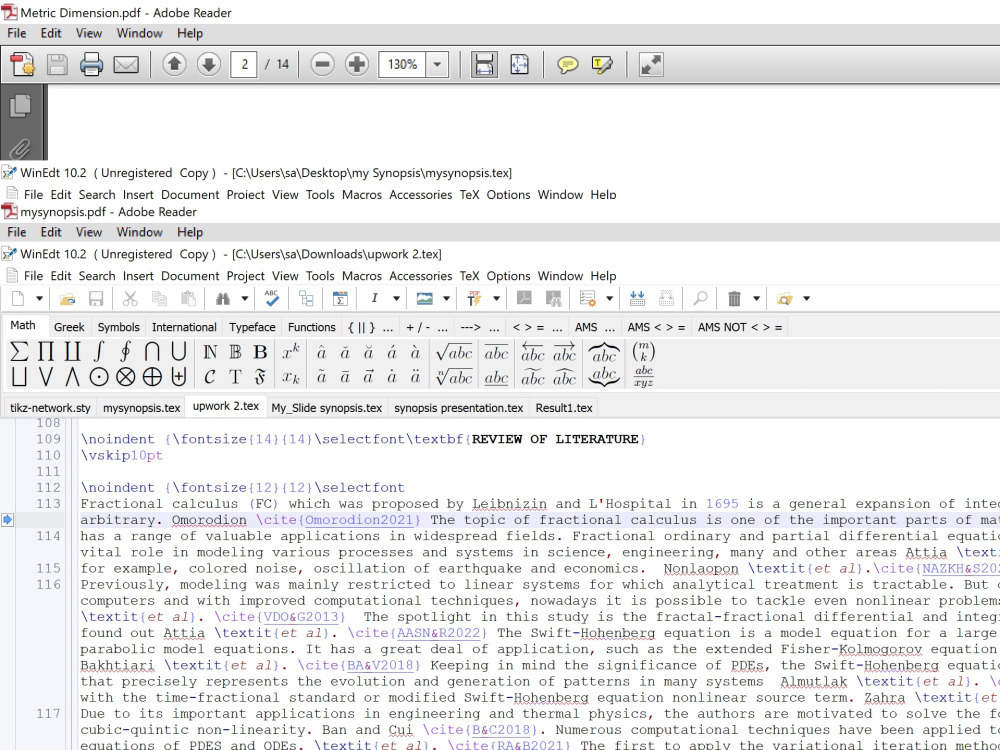Image resolution: width=1000 pixels, height=750 pixels.
Task: Open attachments paperclip panel
Action: tap(20, 150)
